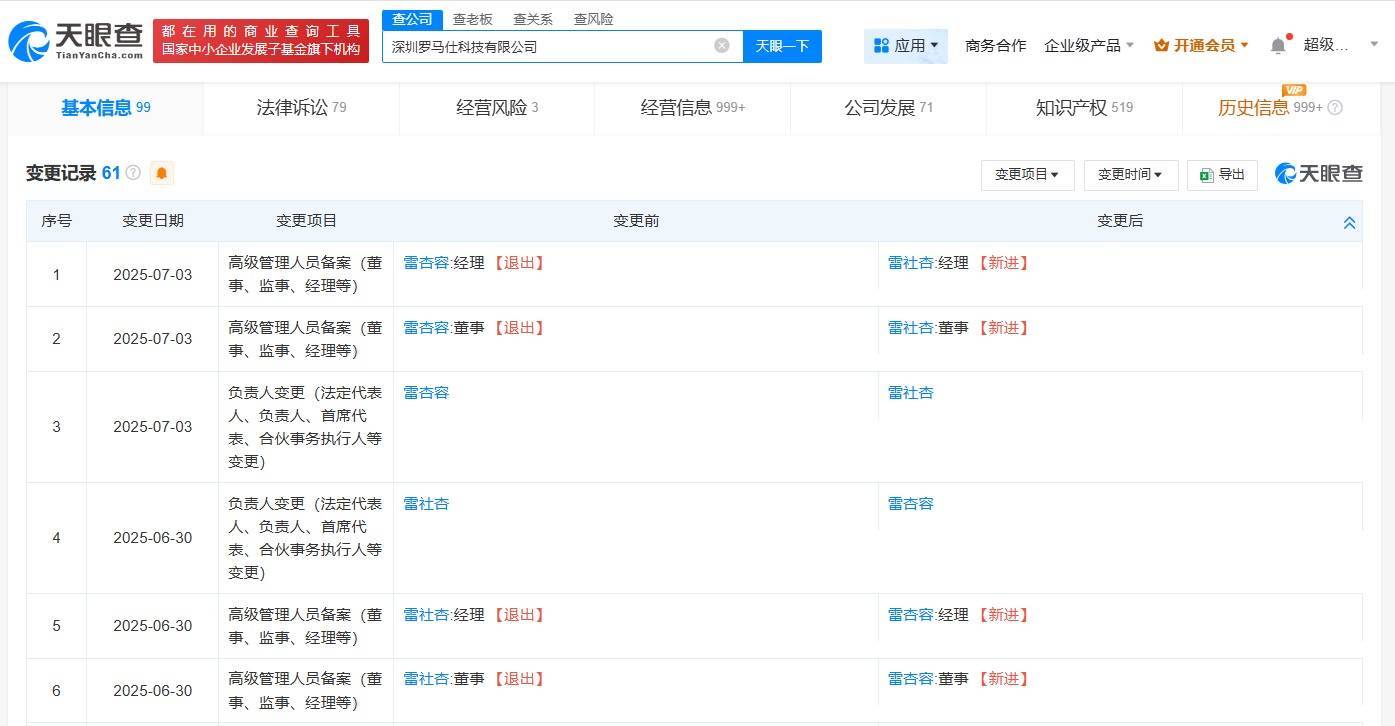Viewport: 1395px width, 726px height.
Task: Select the 查关系 search tab
Action: pos(533,19)
